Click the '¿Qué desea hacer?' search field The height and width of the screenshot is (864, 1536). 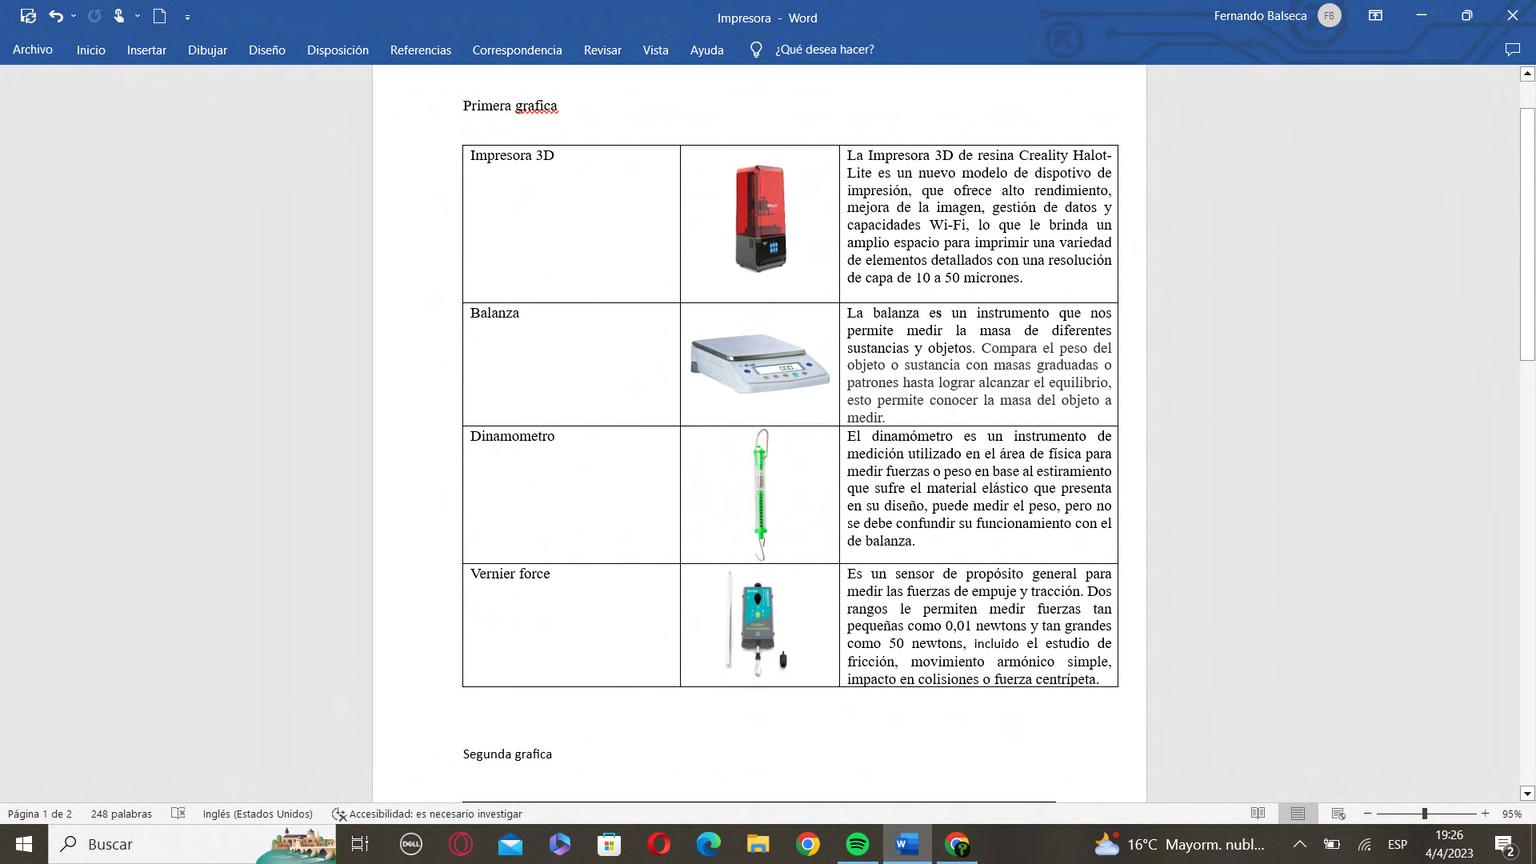pos(824,50)
